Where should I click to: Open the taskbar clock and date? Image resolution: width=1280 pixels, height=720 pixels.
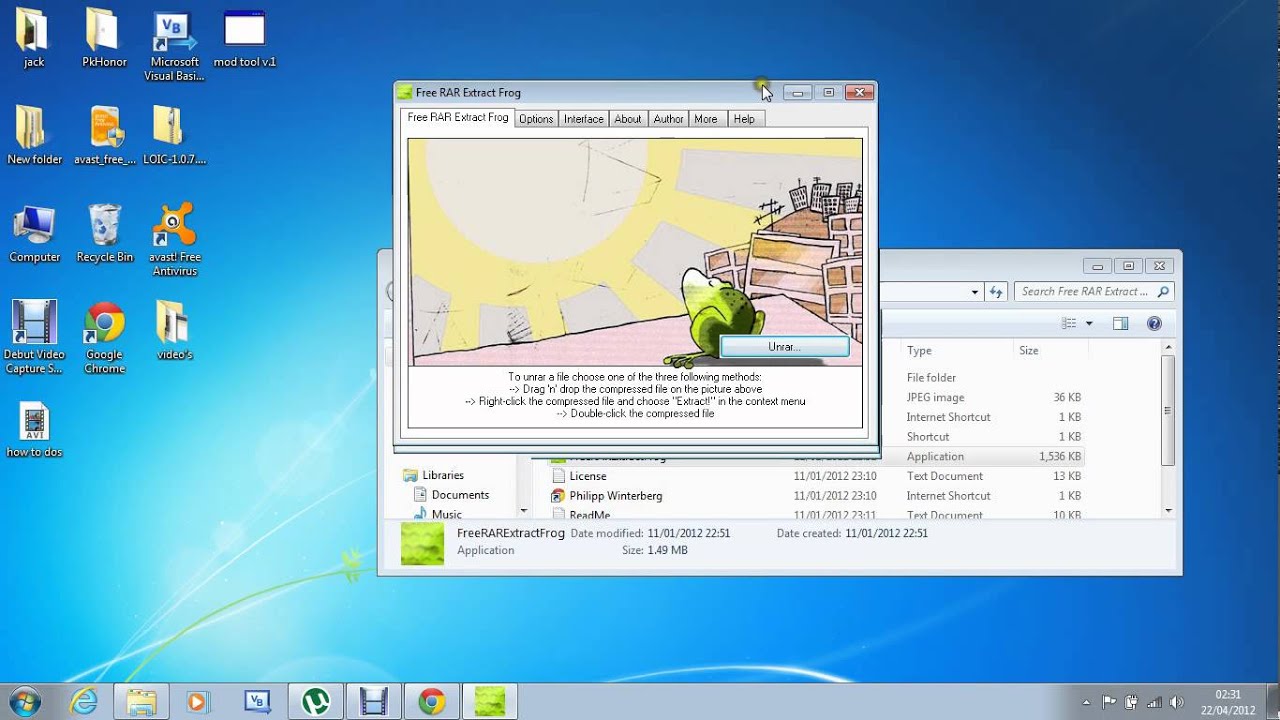click(x=1229, y=702)
